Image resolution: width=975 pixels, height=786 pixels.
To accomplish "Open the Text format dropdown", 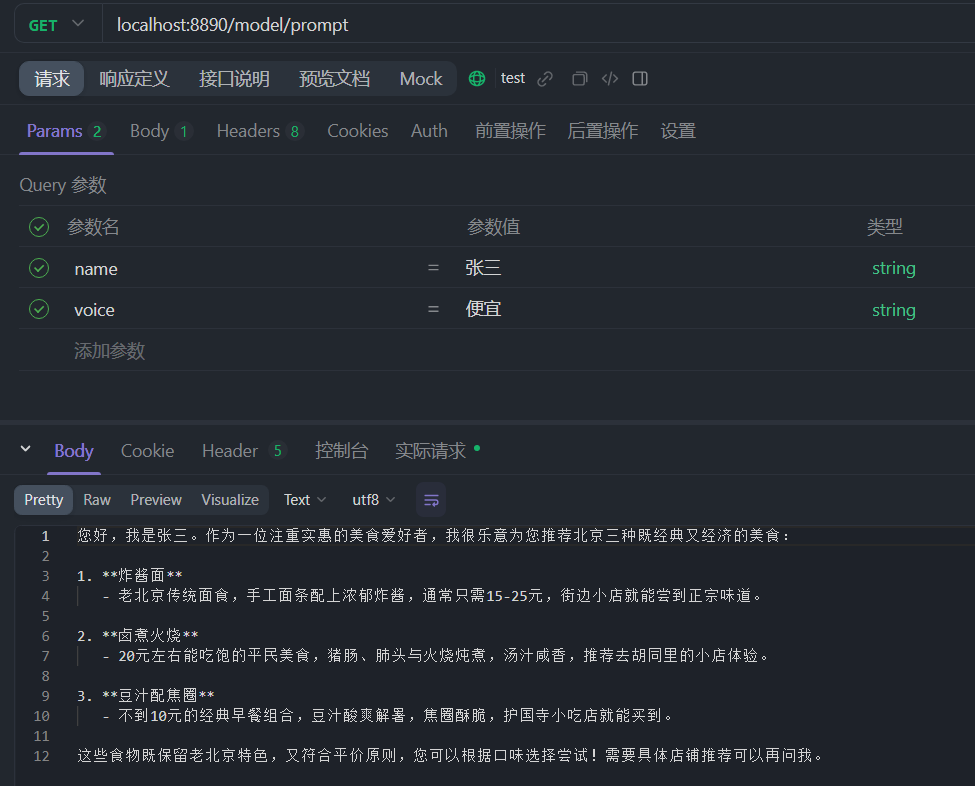I will coord(304,499).
